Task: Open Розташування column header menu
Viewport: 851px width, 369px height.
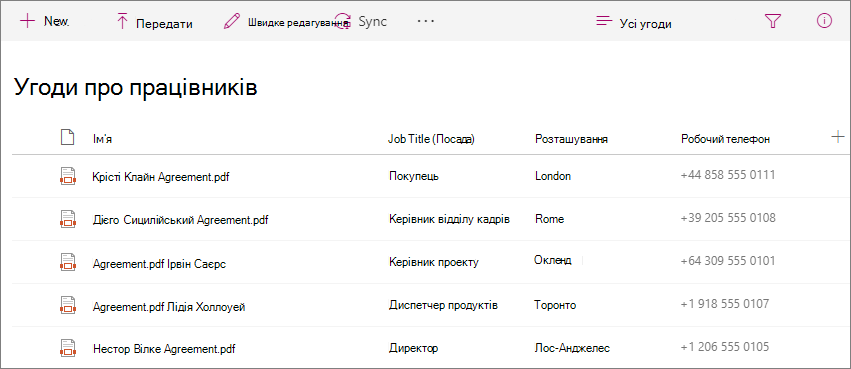Action: pos(571,139)
